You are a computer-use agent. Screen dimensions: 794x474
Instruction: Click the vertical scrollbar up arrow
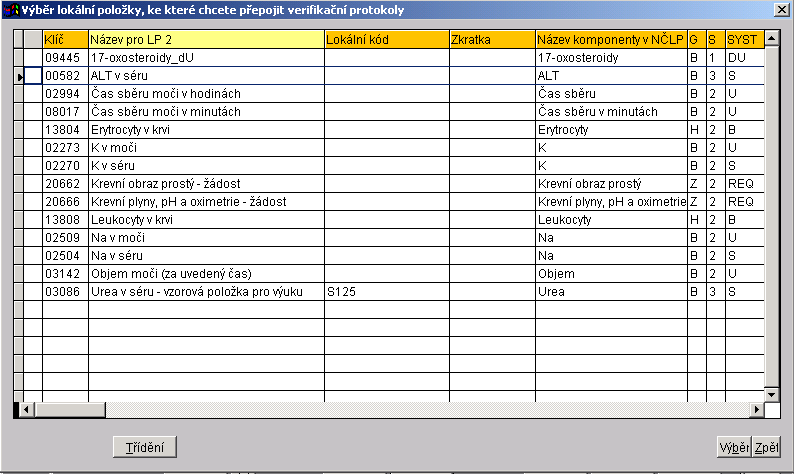[771, 38]
